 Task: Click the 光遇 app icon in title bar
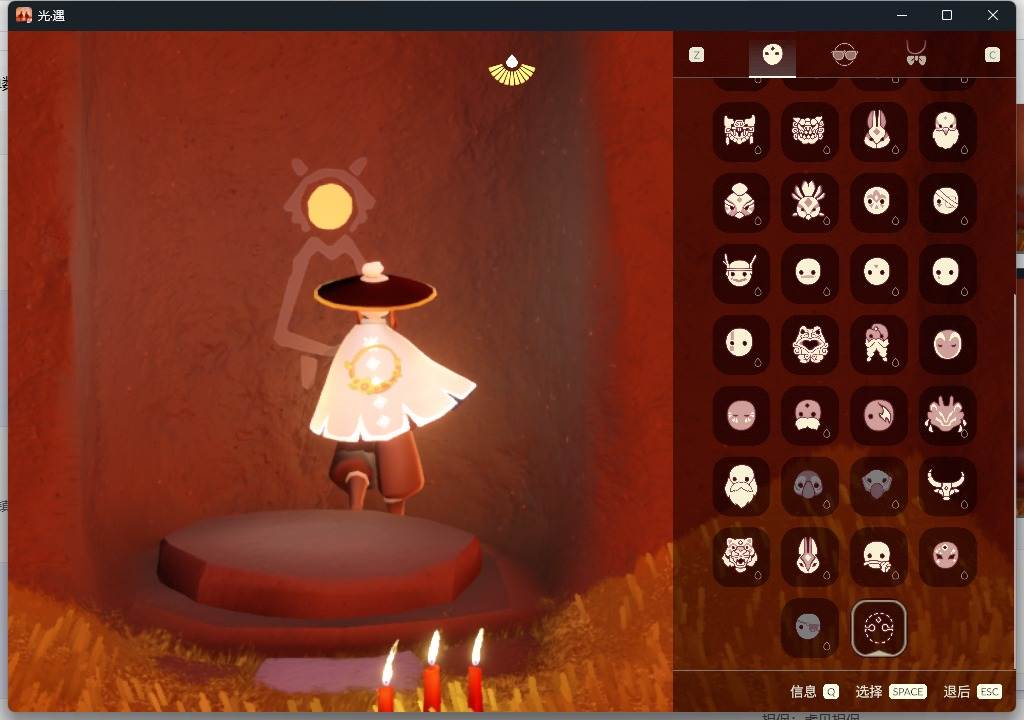tap(24, 15)
